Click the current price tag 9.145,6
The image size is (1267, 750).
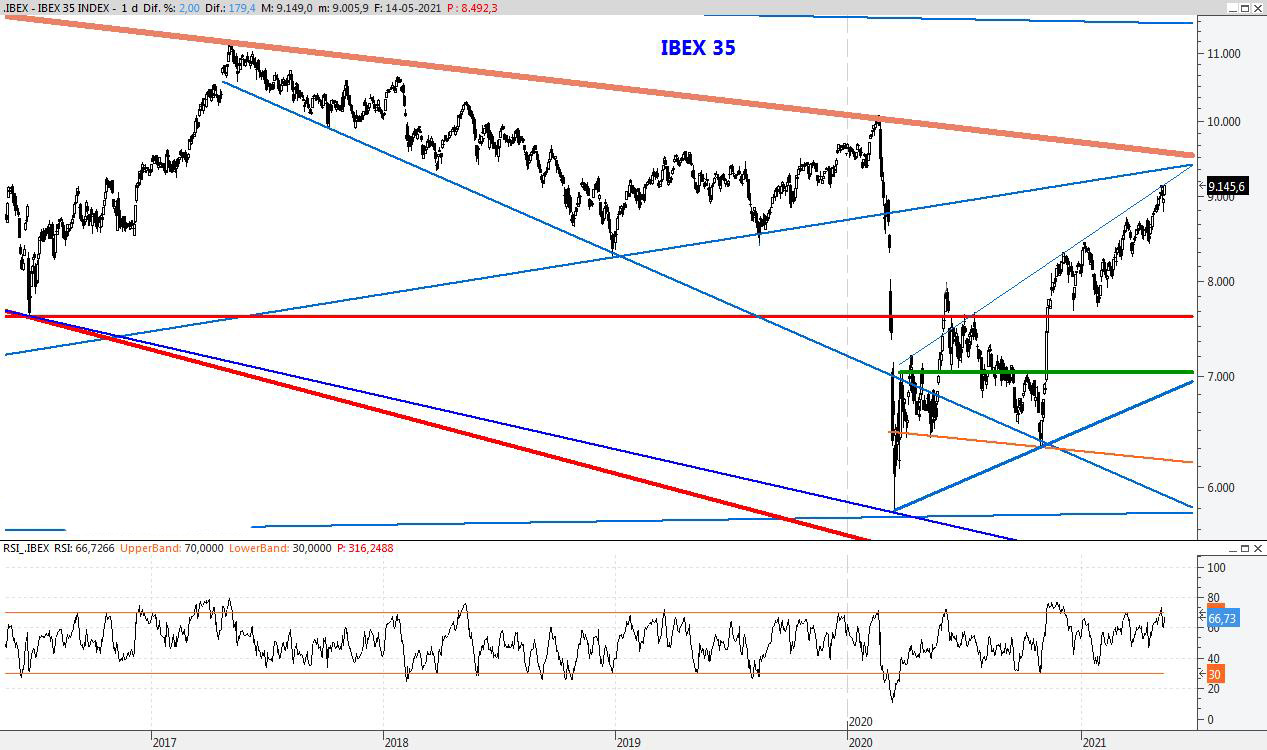click(x=1232, y=186)
